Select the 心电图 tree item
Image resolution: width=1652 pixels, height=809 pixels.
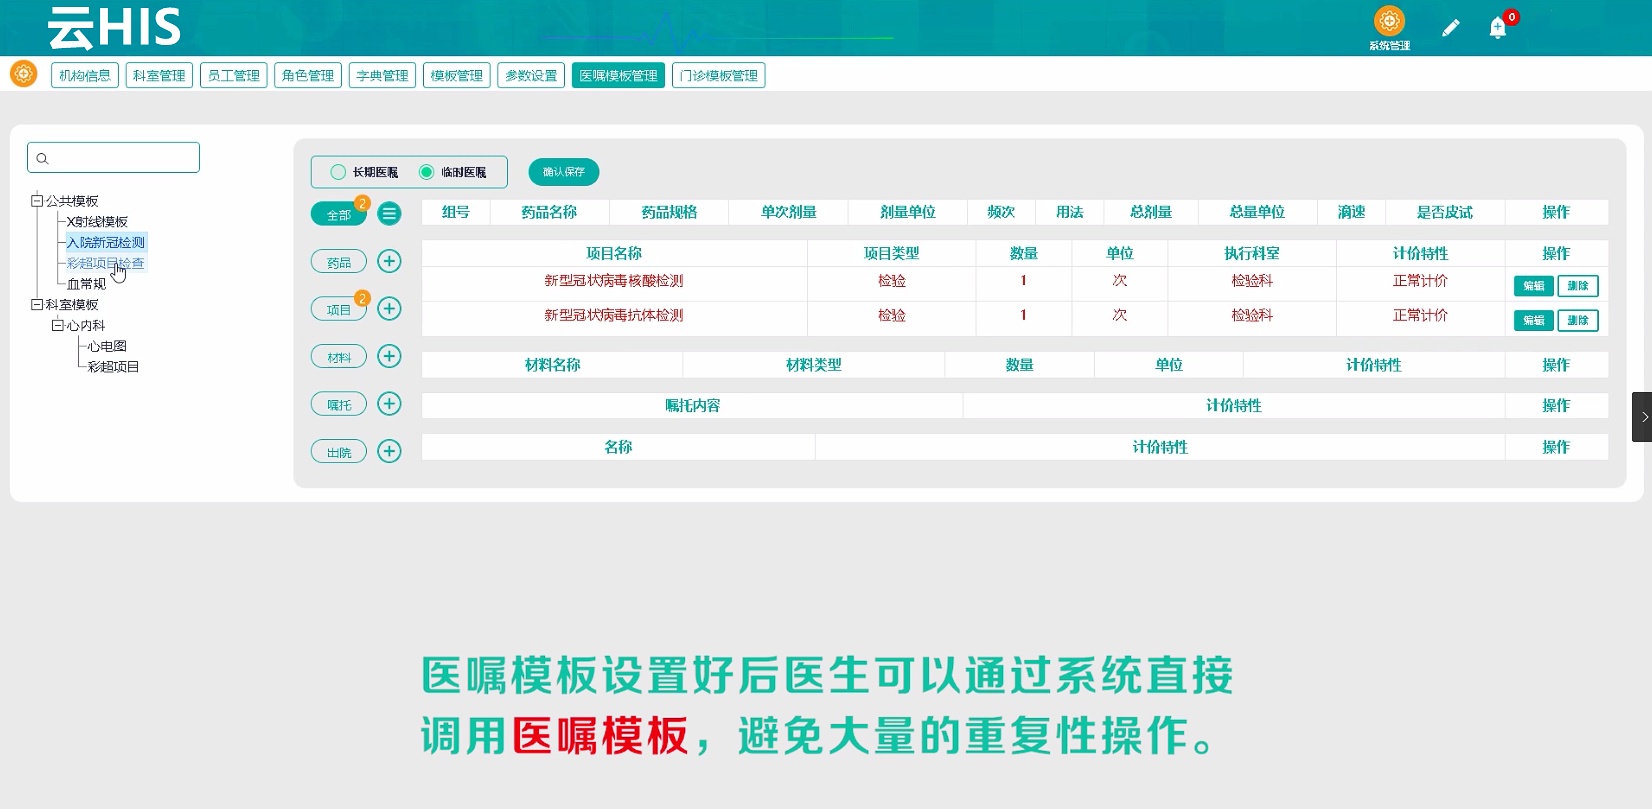click(107, 346)
